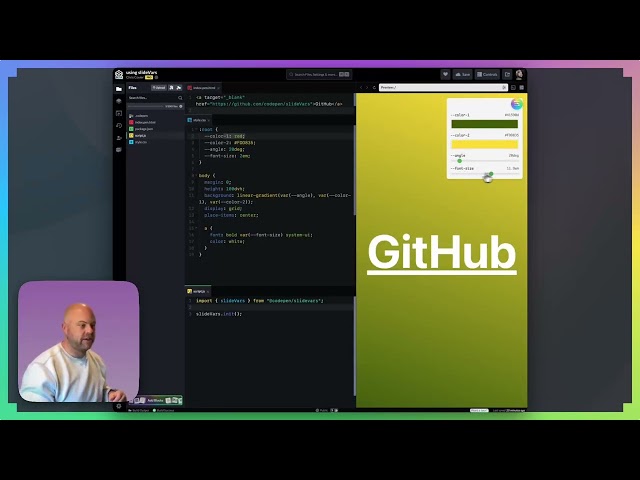Viewport: 640px width, 480px height.
Task: Click the Add Blocks button
Action: (x=155, y=400)
